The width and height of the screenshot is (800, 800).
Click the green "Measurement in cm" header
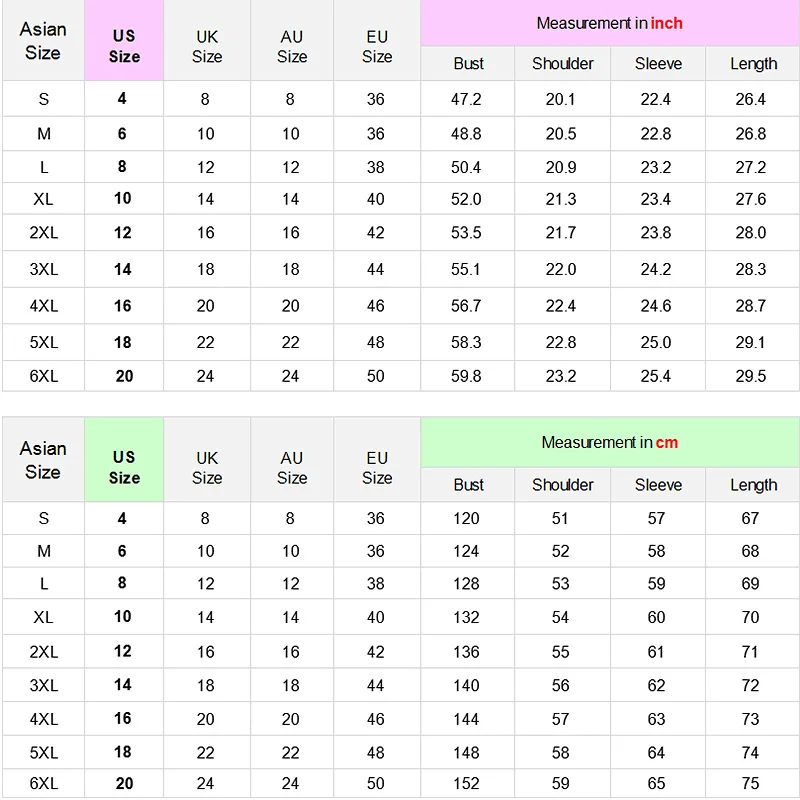(609, 442)
